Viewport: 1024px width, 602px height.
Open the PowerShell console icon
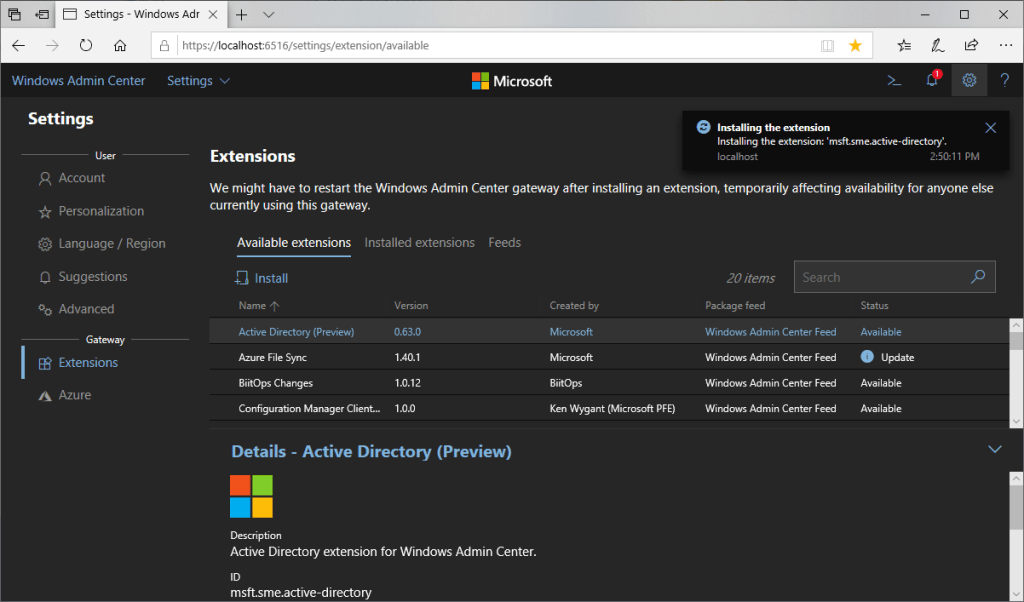point(893,80)
